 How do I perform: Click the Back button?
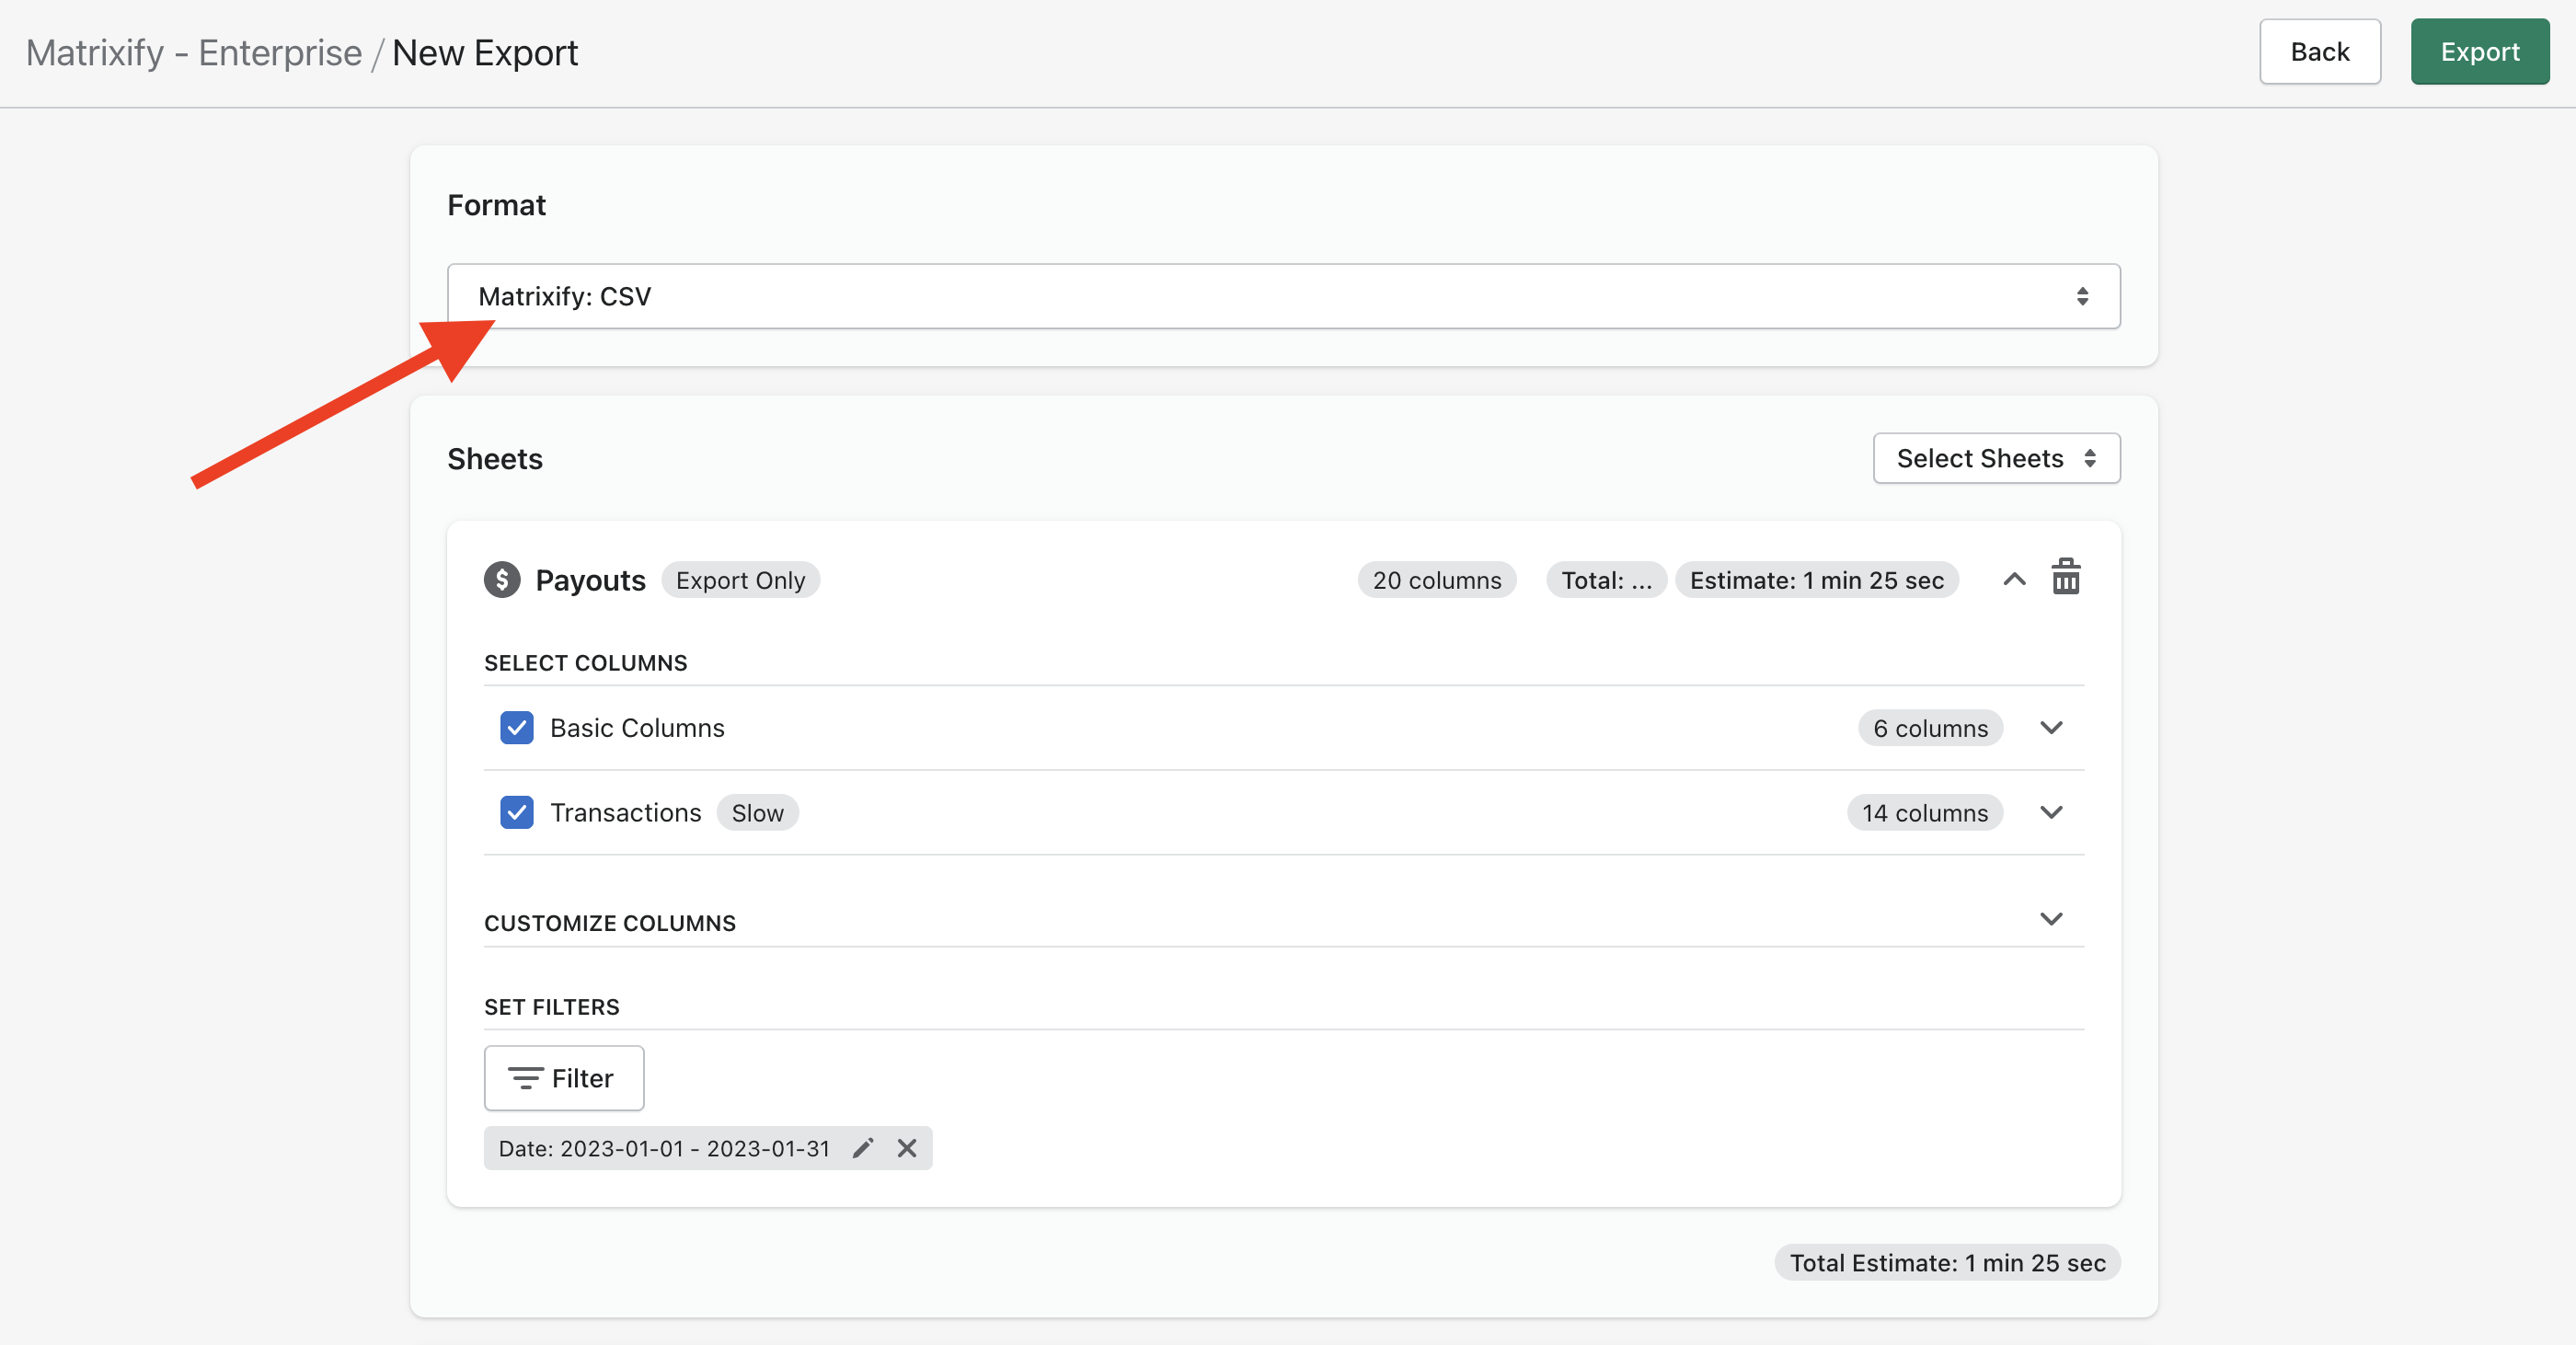[x=2319, y=52]
